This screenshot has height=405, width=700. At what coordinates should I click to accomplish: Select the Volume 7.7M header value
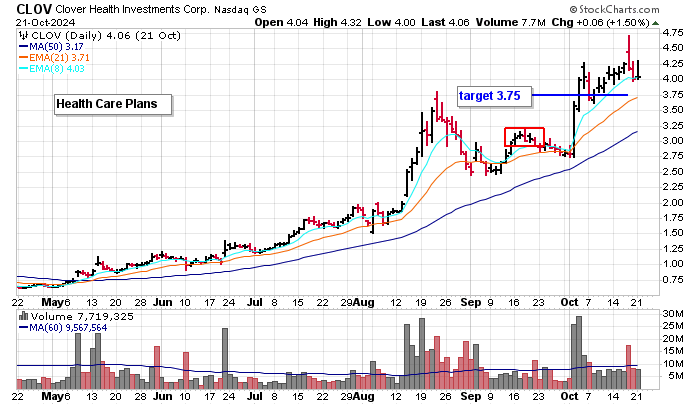pyautogui.click(x=511, y=22)
